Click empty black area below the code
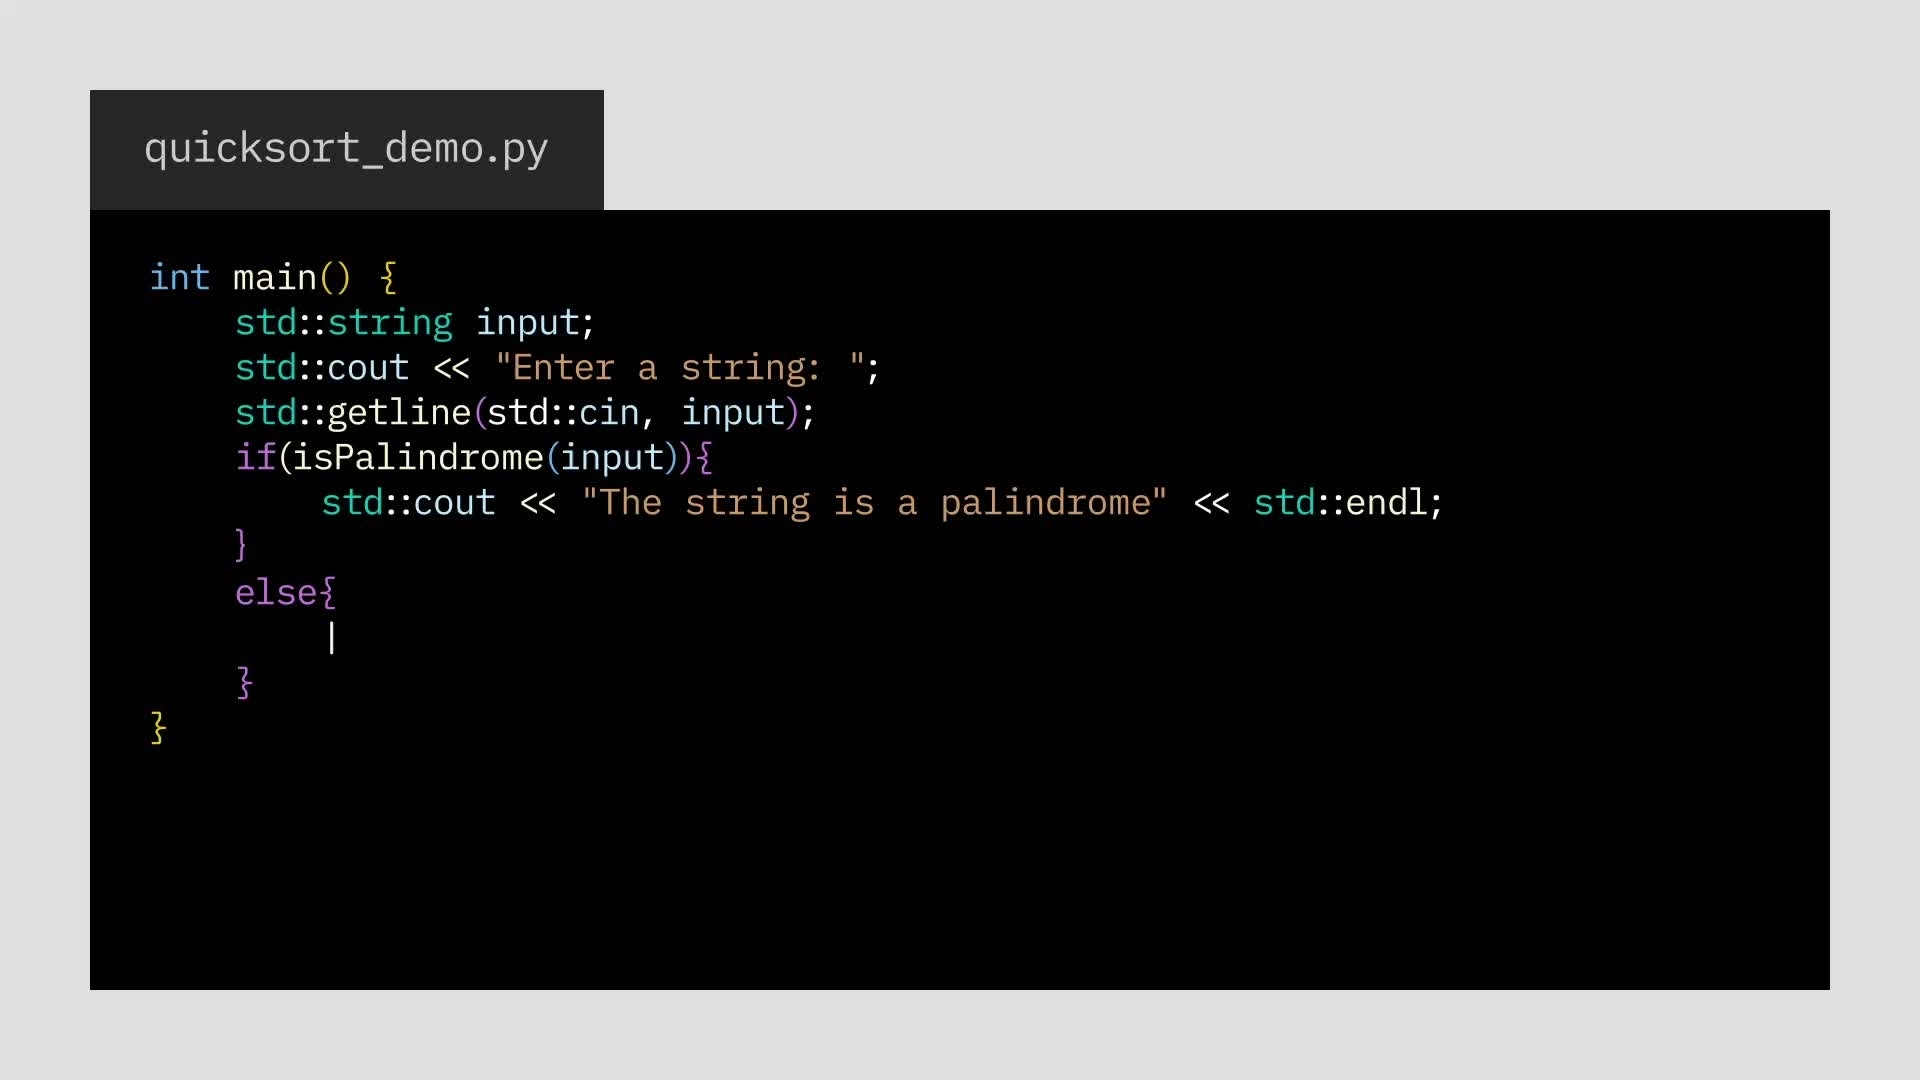Viewport: 1920px width, 1080px height. coord(960,870)
